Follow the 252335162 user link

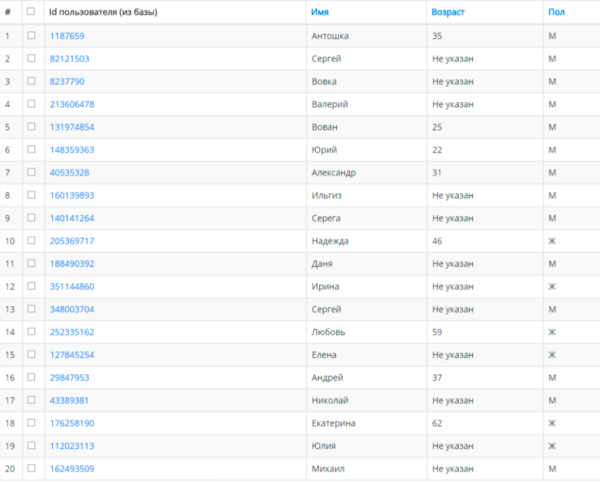click(72, 332)
